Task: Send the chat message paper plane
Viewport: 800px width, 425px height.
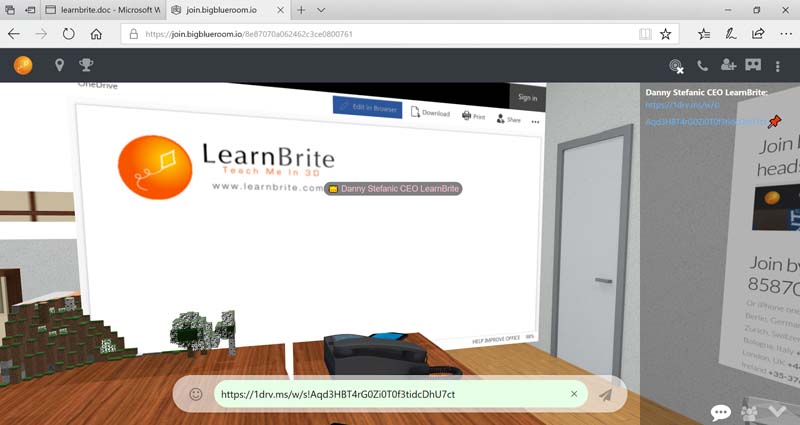Action: [606, 394]
